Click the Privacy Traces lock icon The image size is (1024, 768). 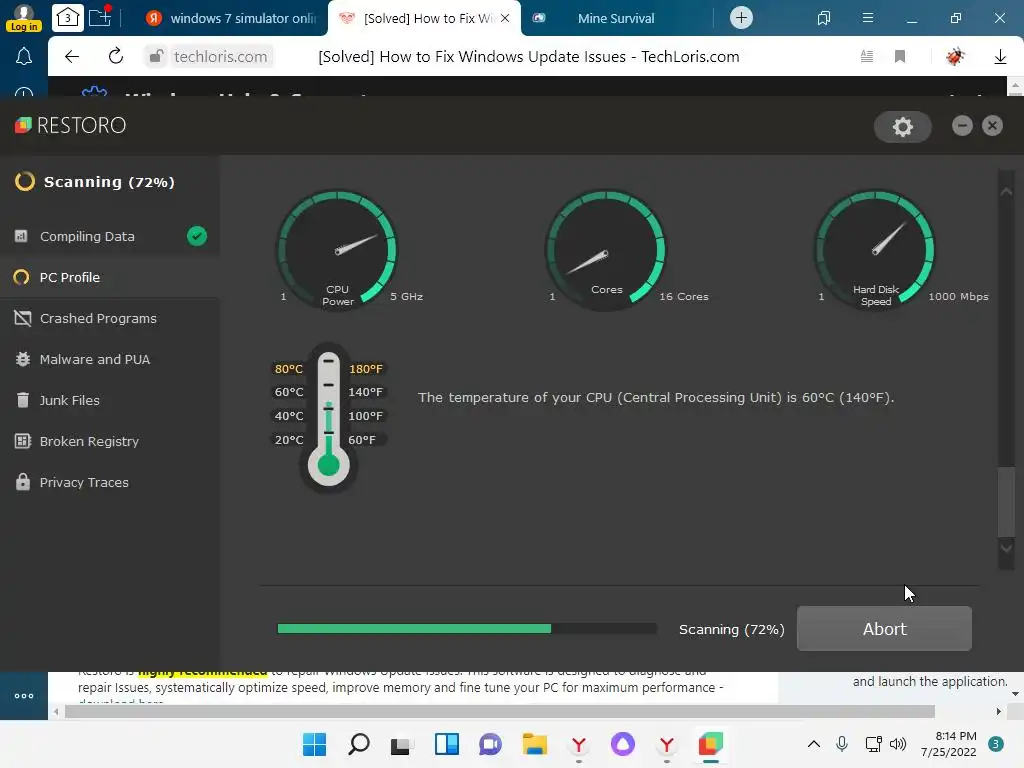pos(22,482)
